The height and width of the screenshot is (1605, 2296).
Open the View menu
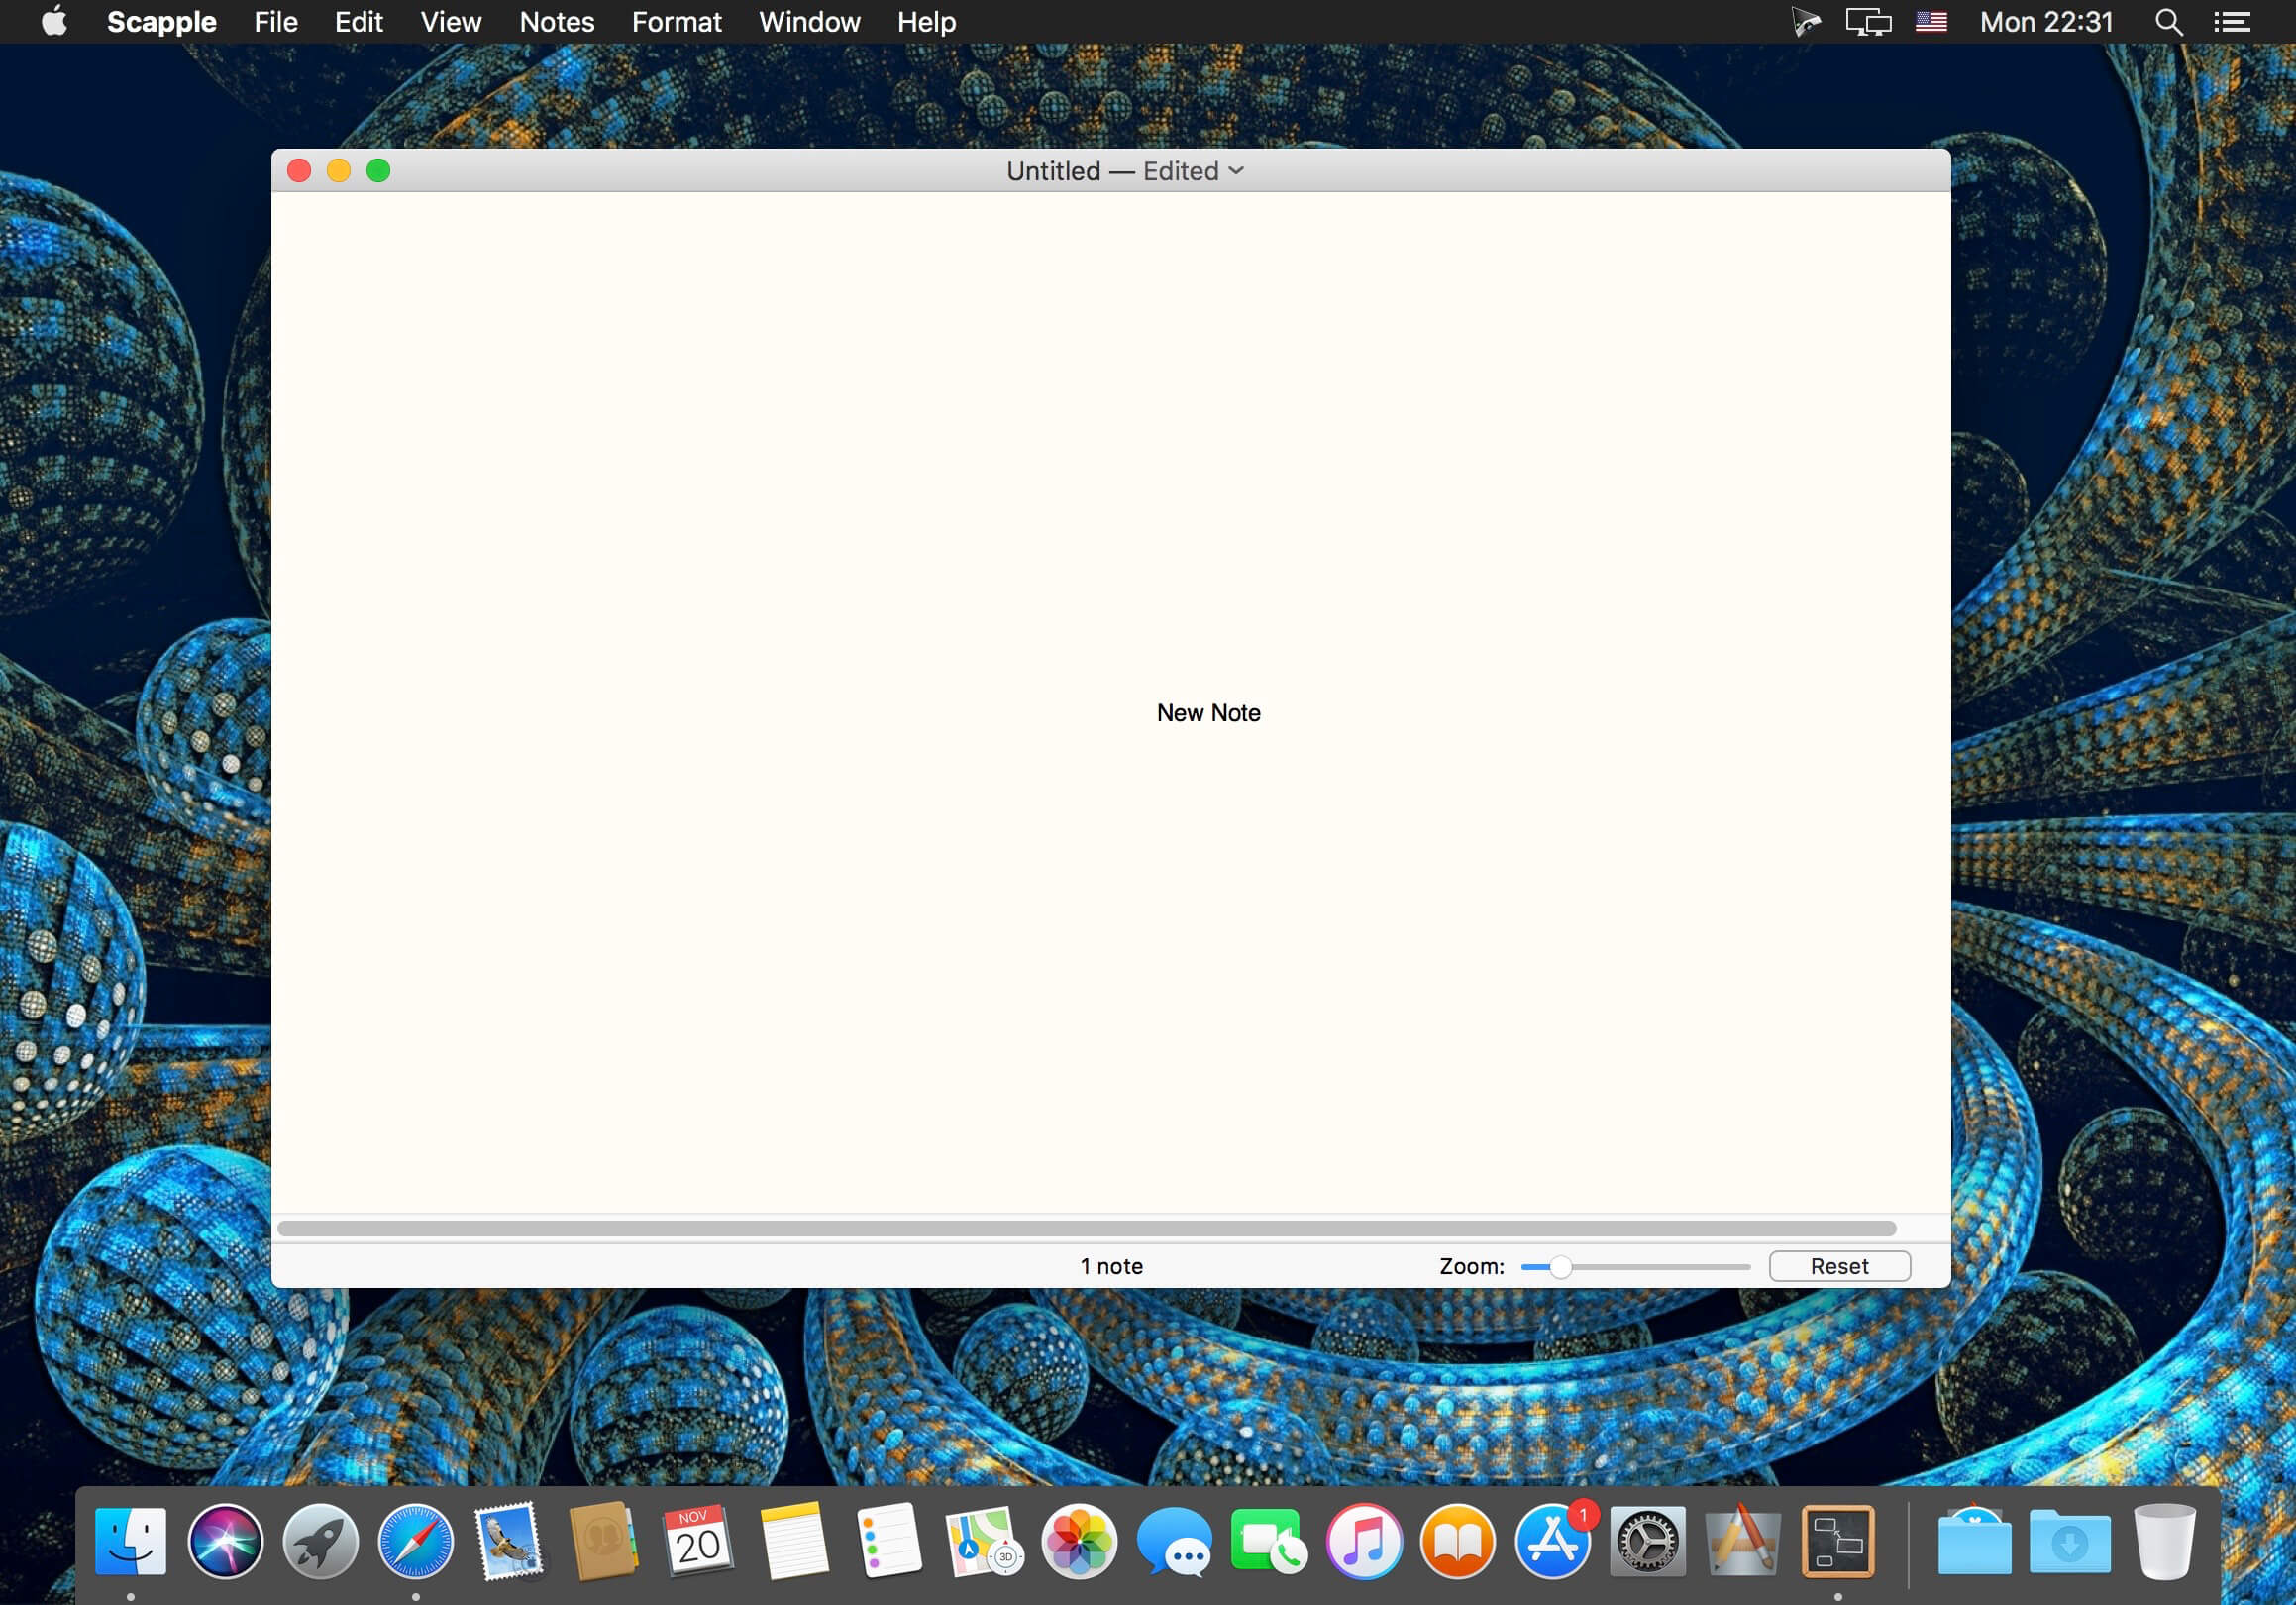pos(450,22)
